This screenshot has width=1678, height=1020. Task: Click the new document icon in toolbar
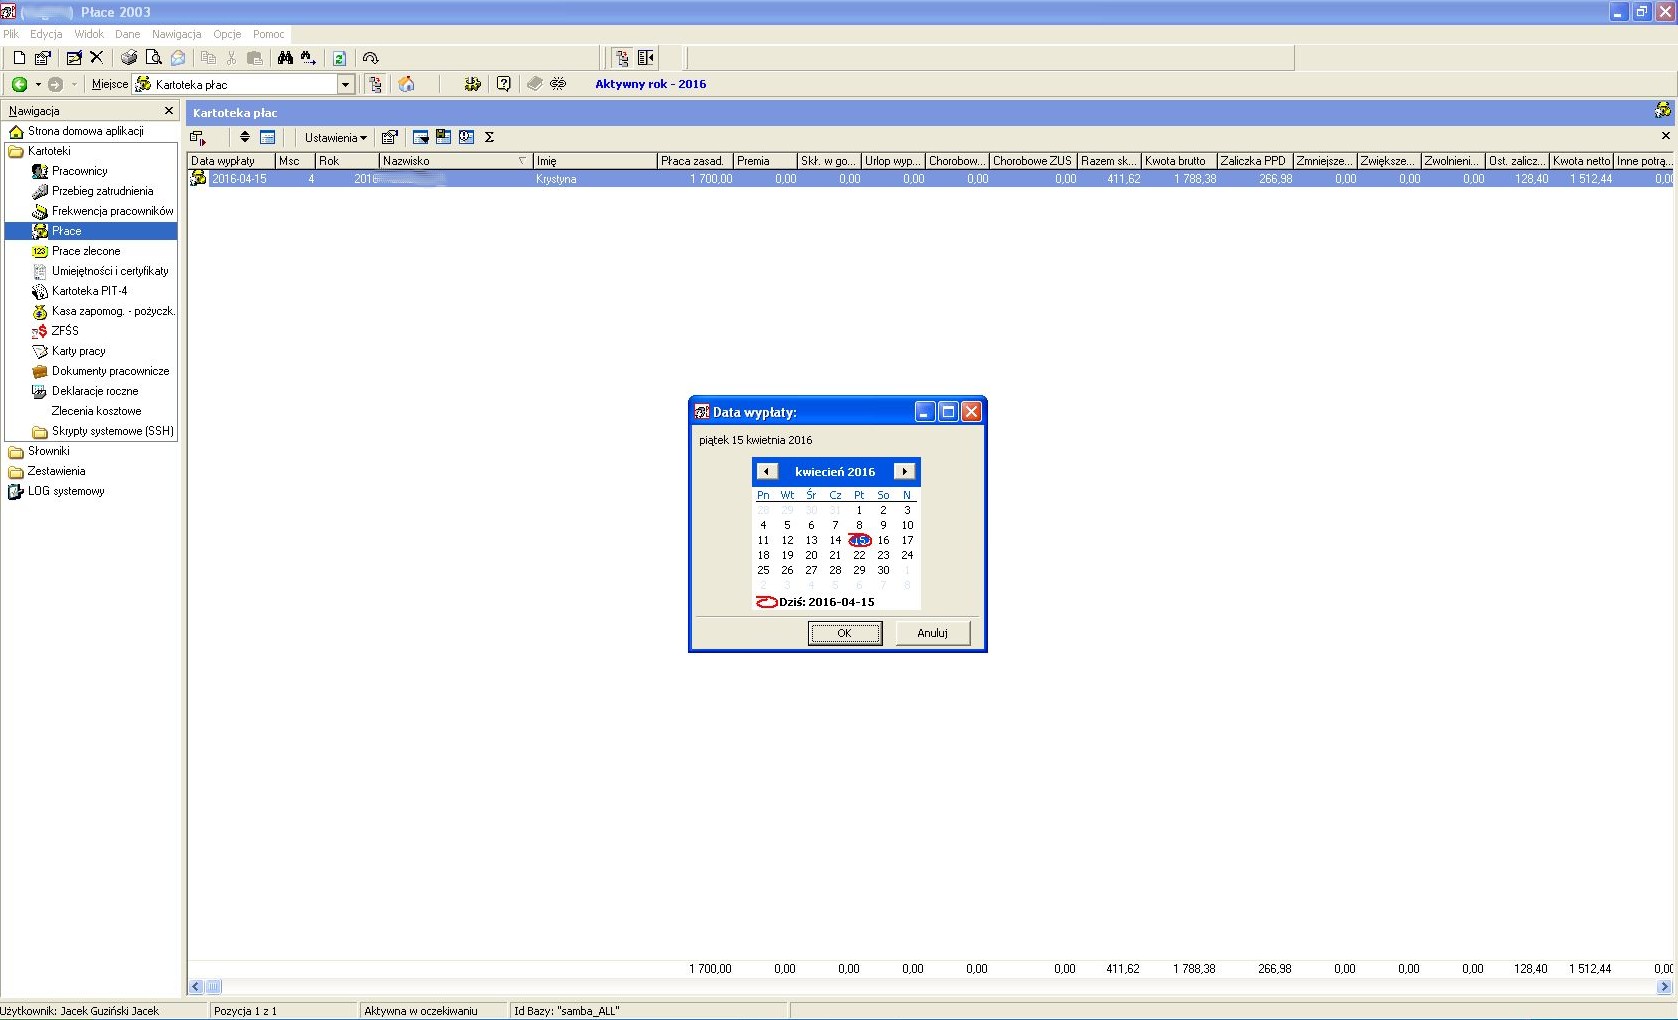[x=19, y=58]
